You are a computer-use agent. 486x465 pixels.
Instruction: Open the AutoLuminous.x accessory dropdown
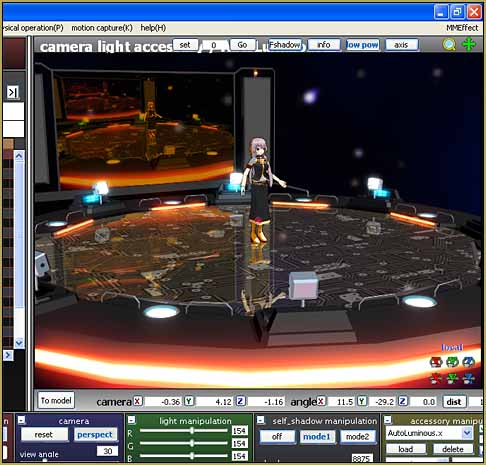point(467,433)
